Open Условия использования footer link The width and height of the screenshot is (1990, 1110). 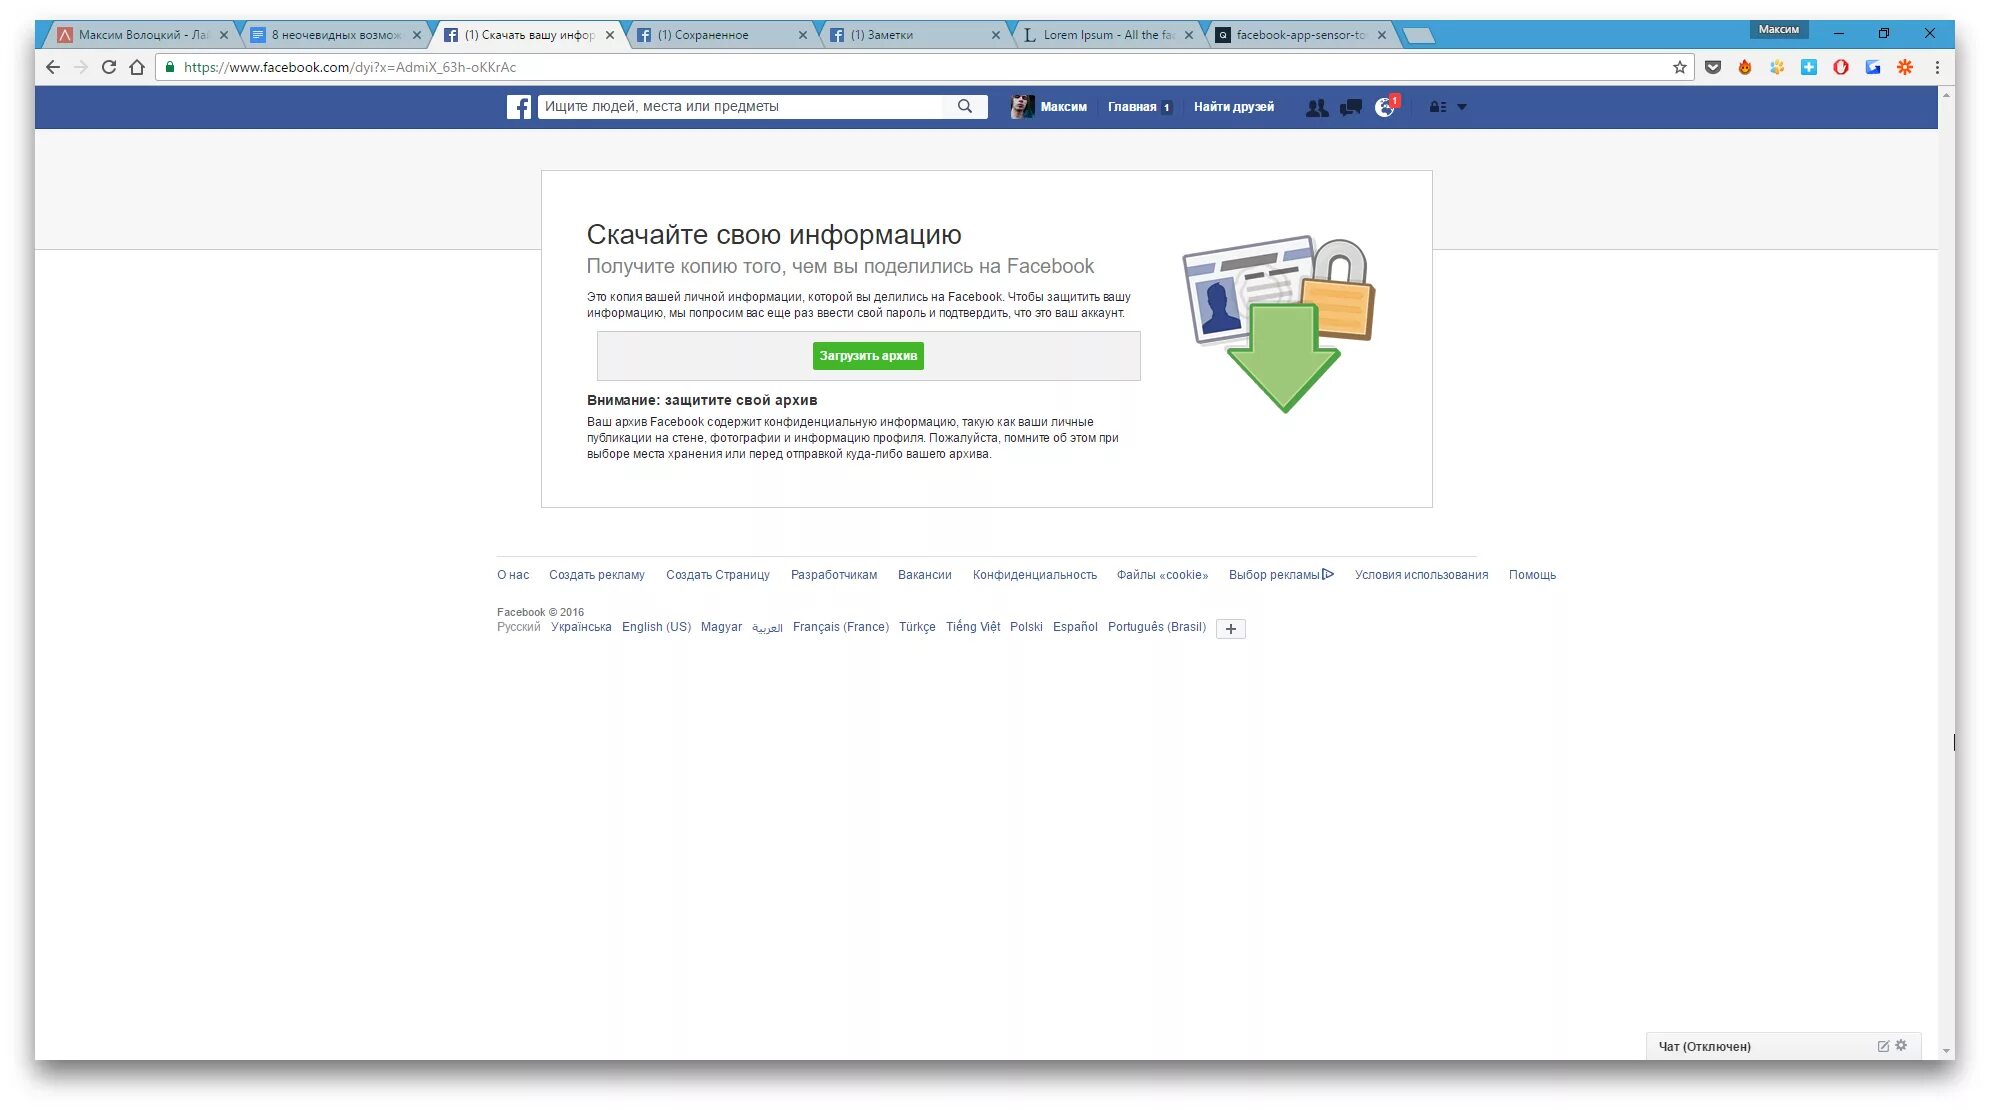click(1421, 575)
